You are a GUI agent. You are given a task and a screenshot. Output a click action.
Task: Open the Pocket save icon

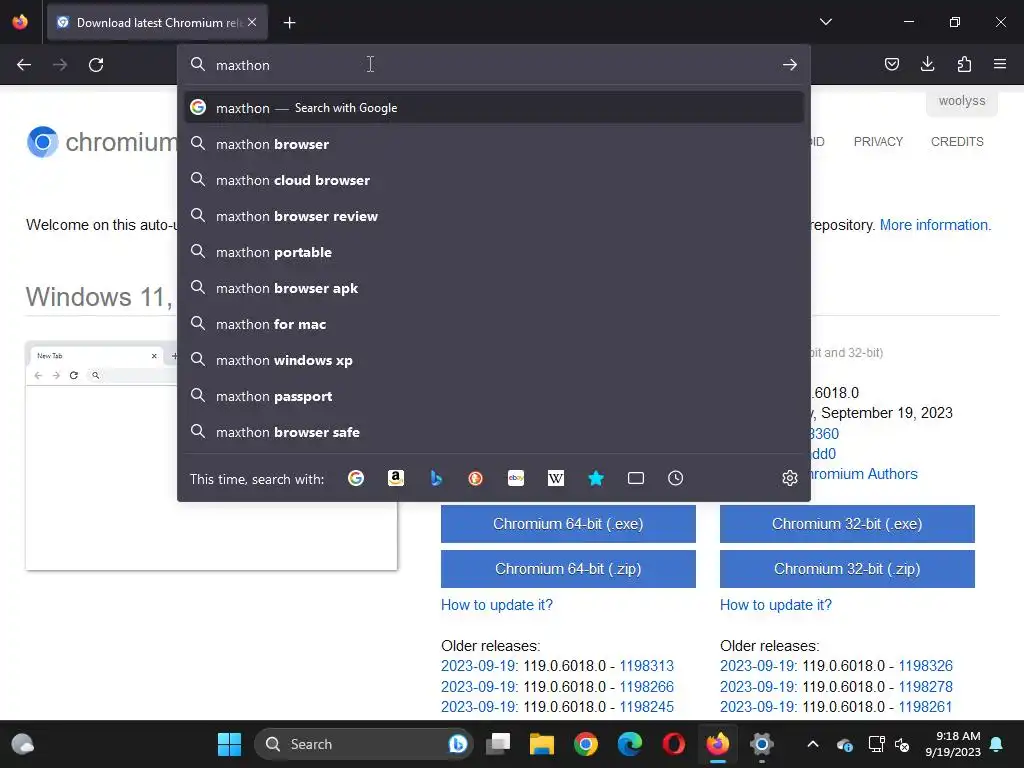point(891,64)
